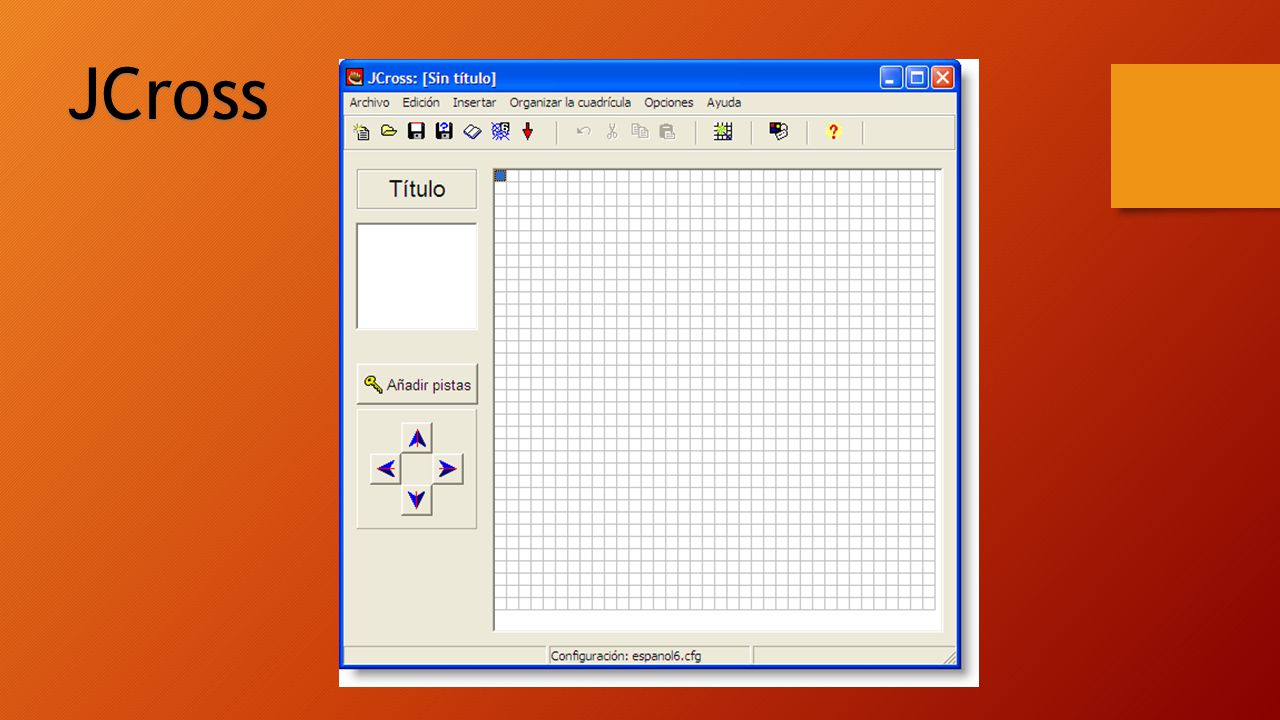Viewport: 1280px width, 720px height.
Task: Maximize the JCross window
Action: (x=917, y=78)
